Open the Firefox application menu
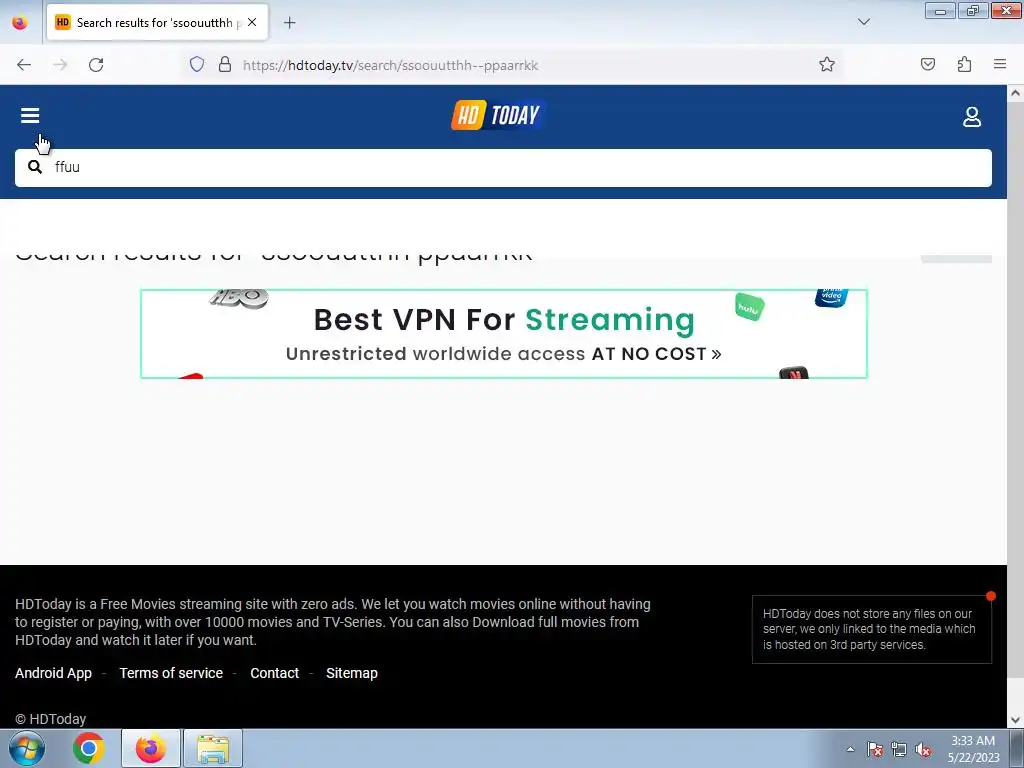Image resolution: width=1024 pixels, height=768 pixels. (1000, 64)
